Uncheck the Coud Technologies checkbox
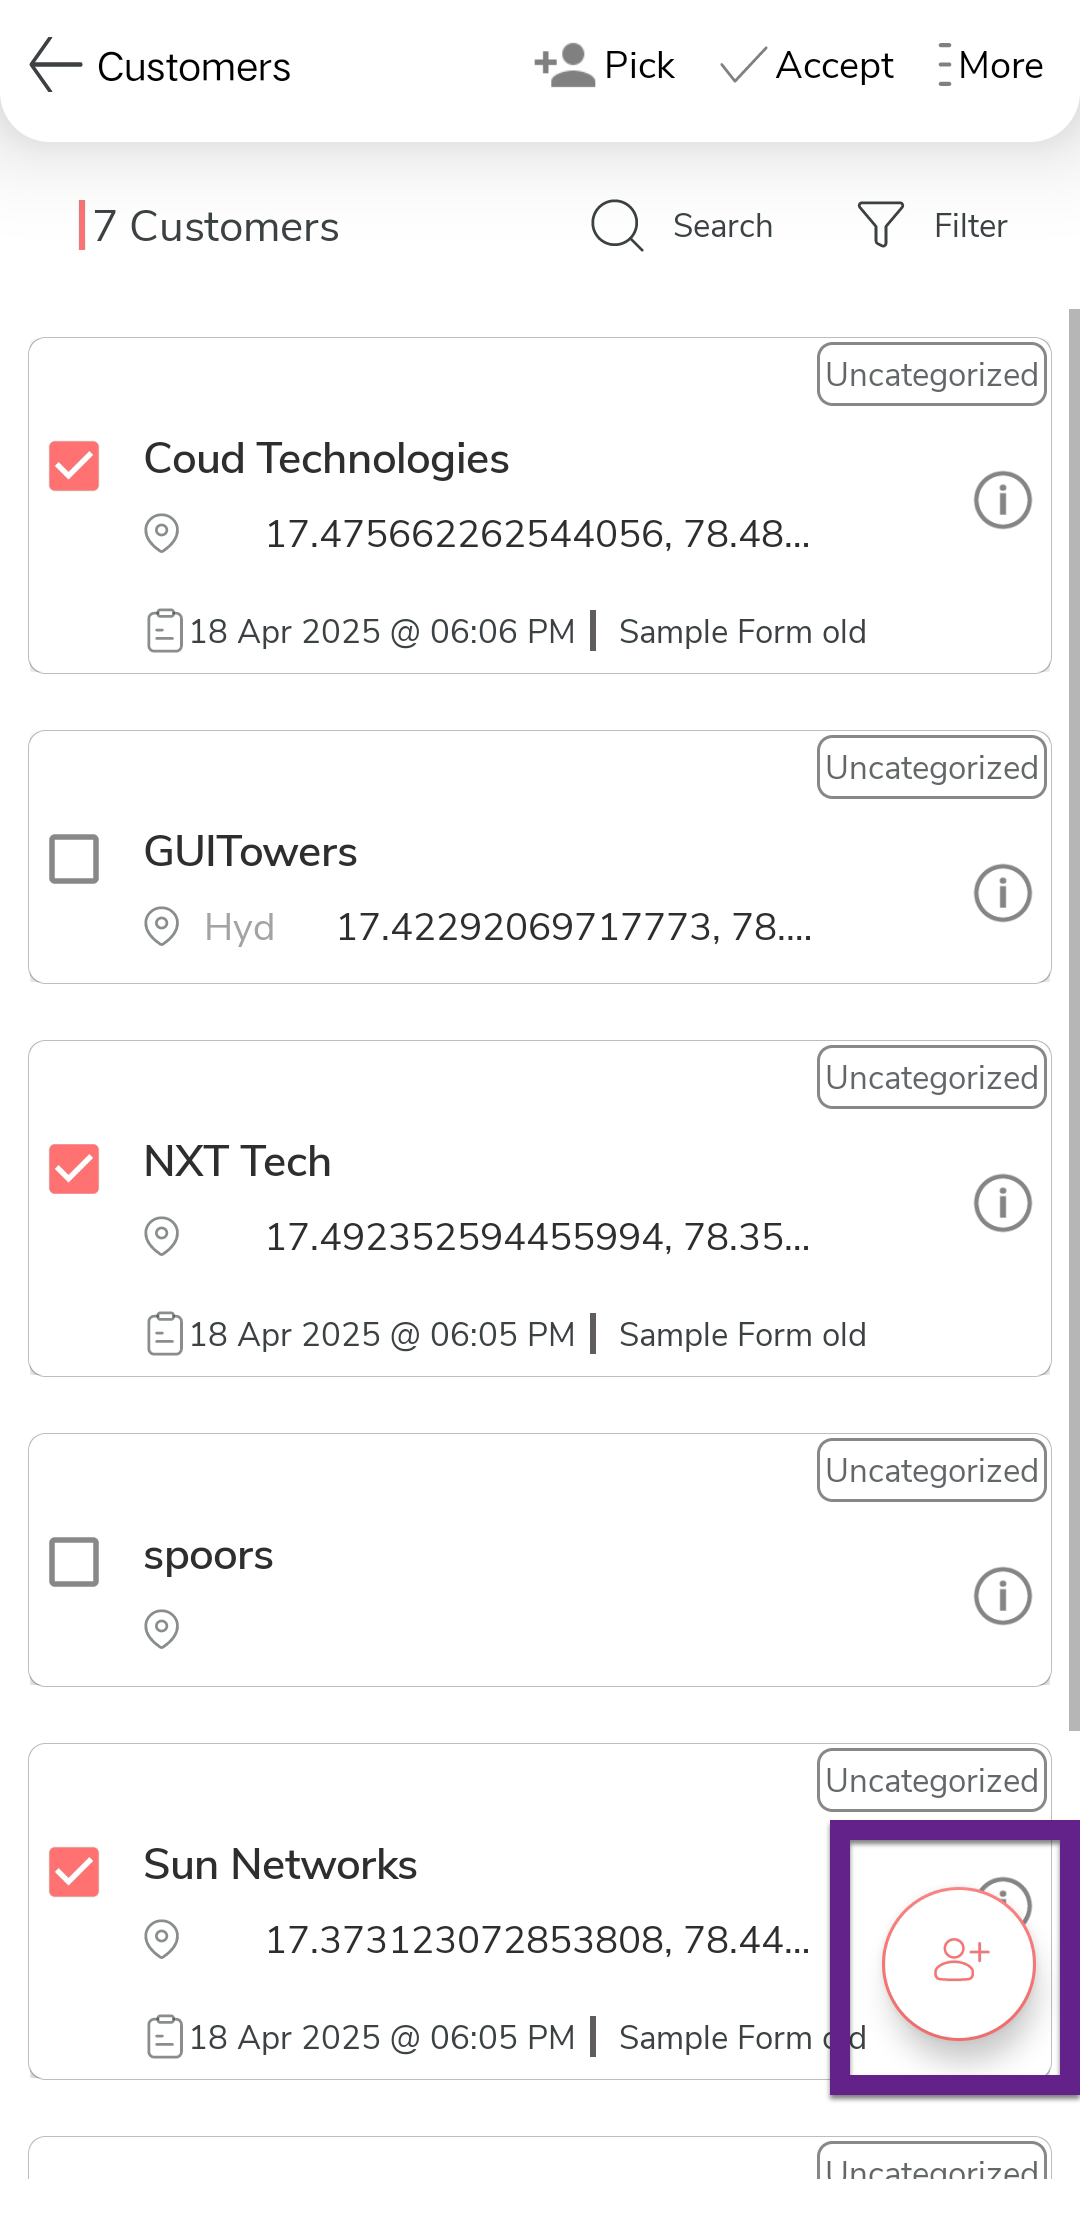Viewport: 1080px width, 2230px height. coord(74,466)
